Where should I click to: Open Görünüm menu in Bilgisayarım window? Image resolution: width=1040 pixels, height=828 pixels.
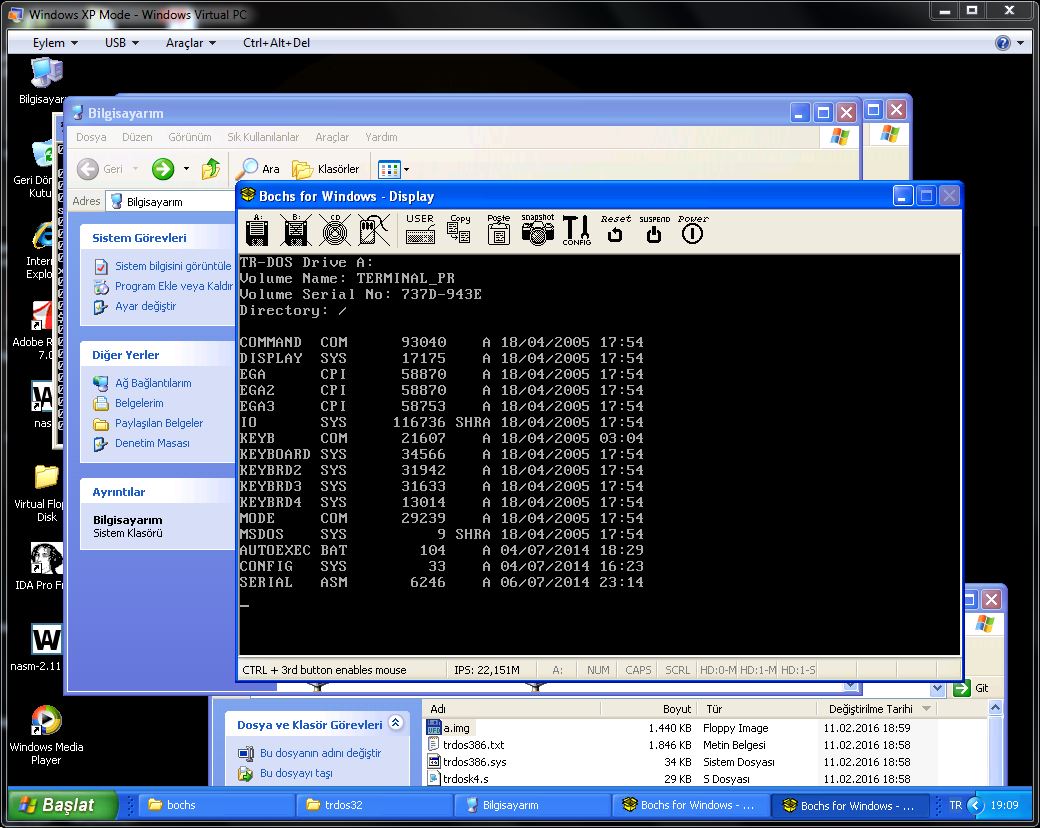(190, 137)
